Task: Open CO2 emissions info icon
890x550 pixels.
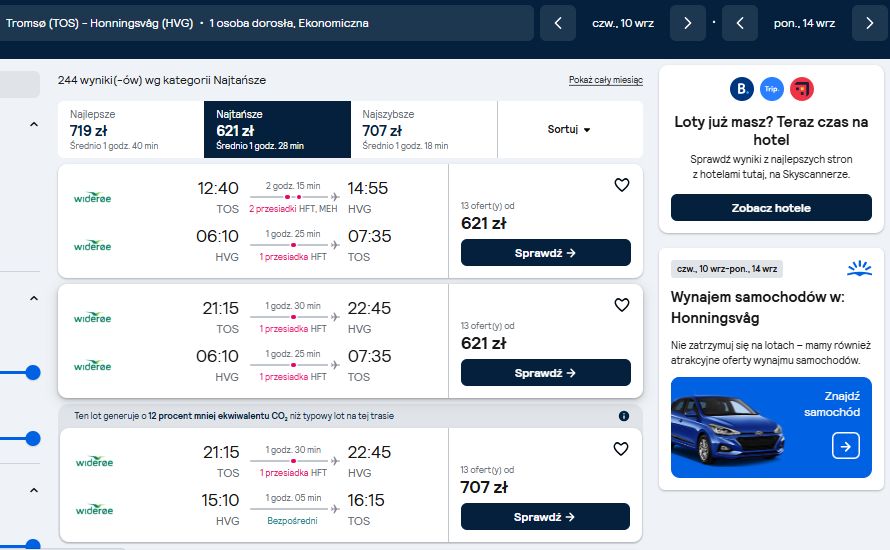Action: tap(624, 416)
